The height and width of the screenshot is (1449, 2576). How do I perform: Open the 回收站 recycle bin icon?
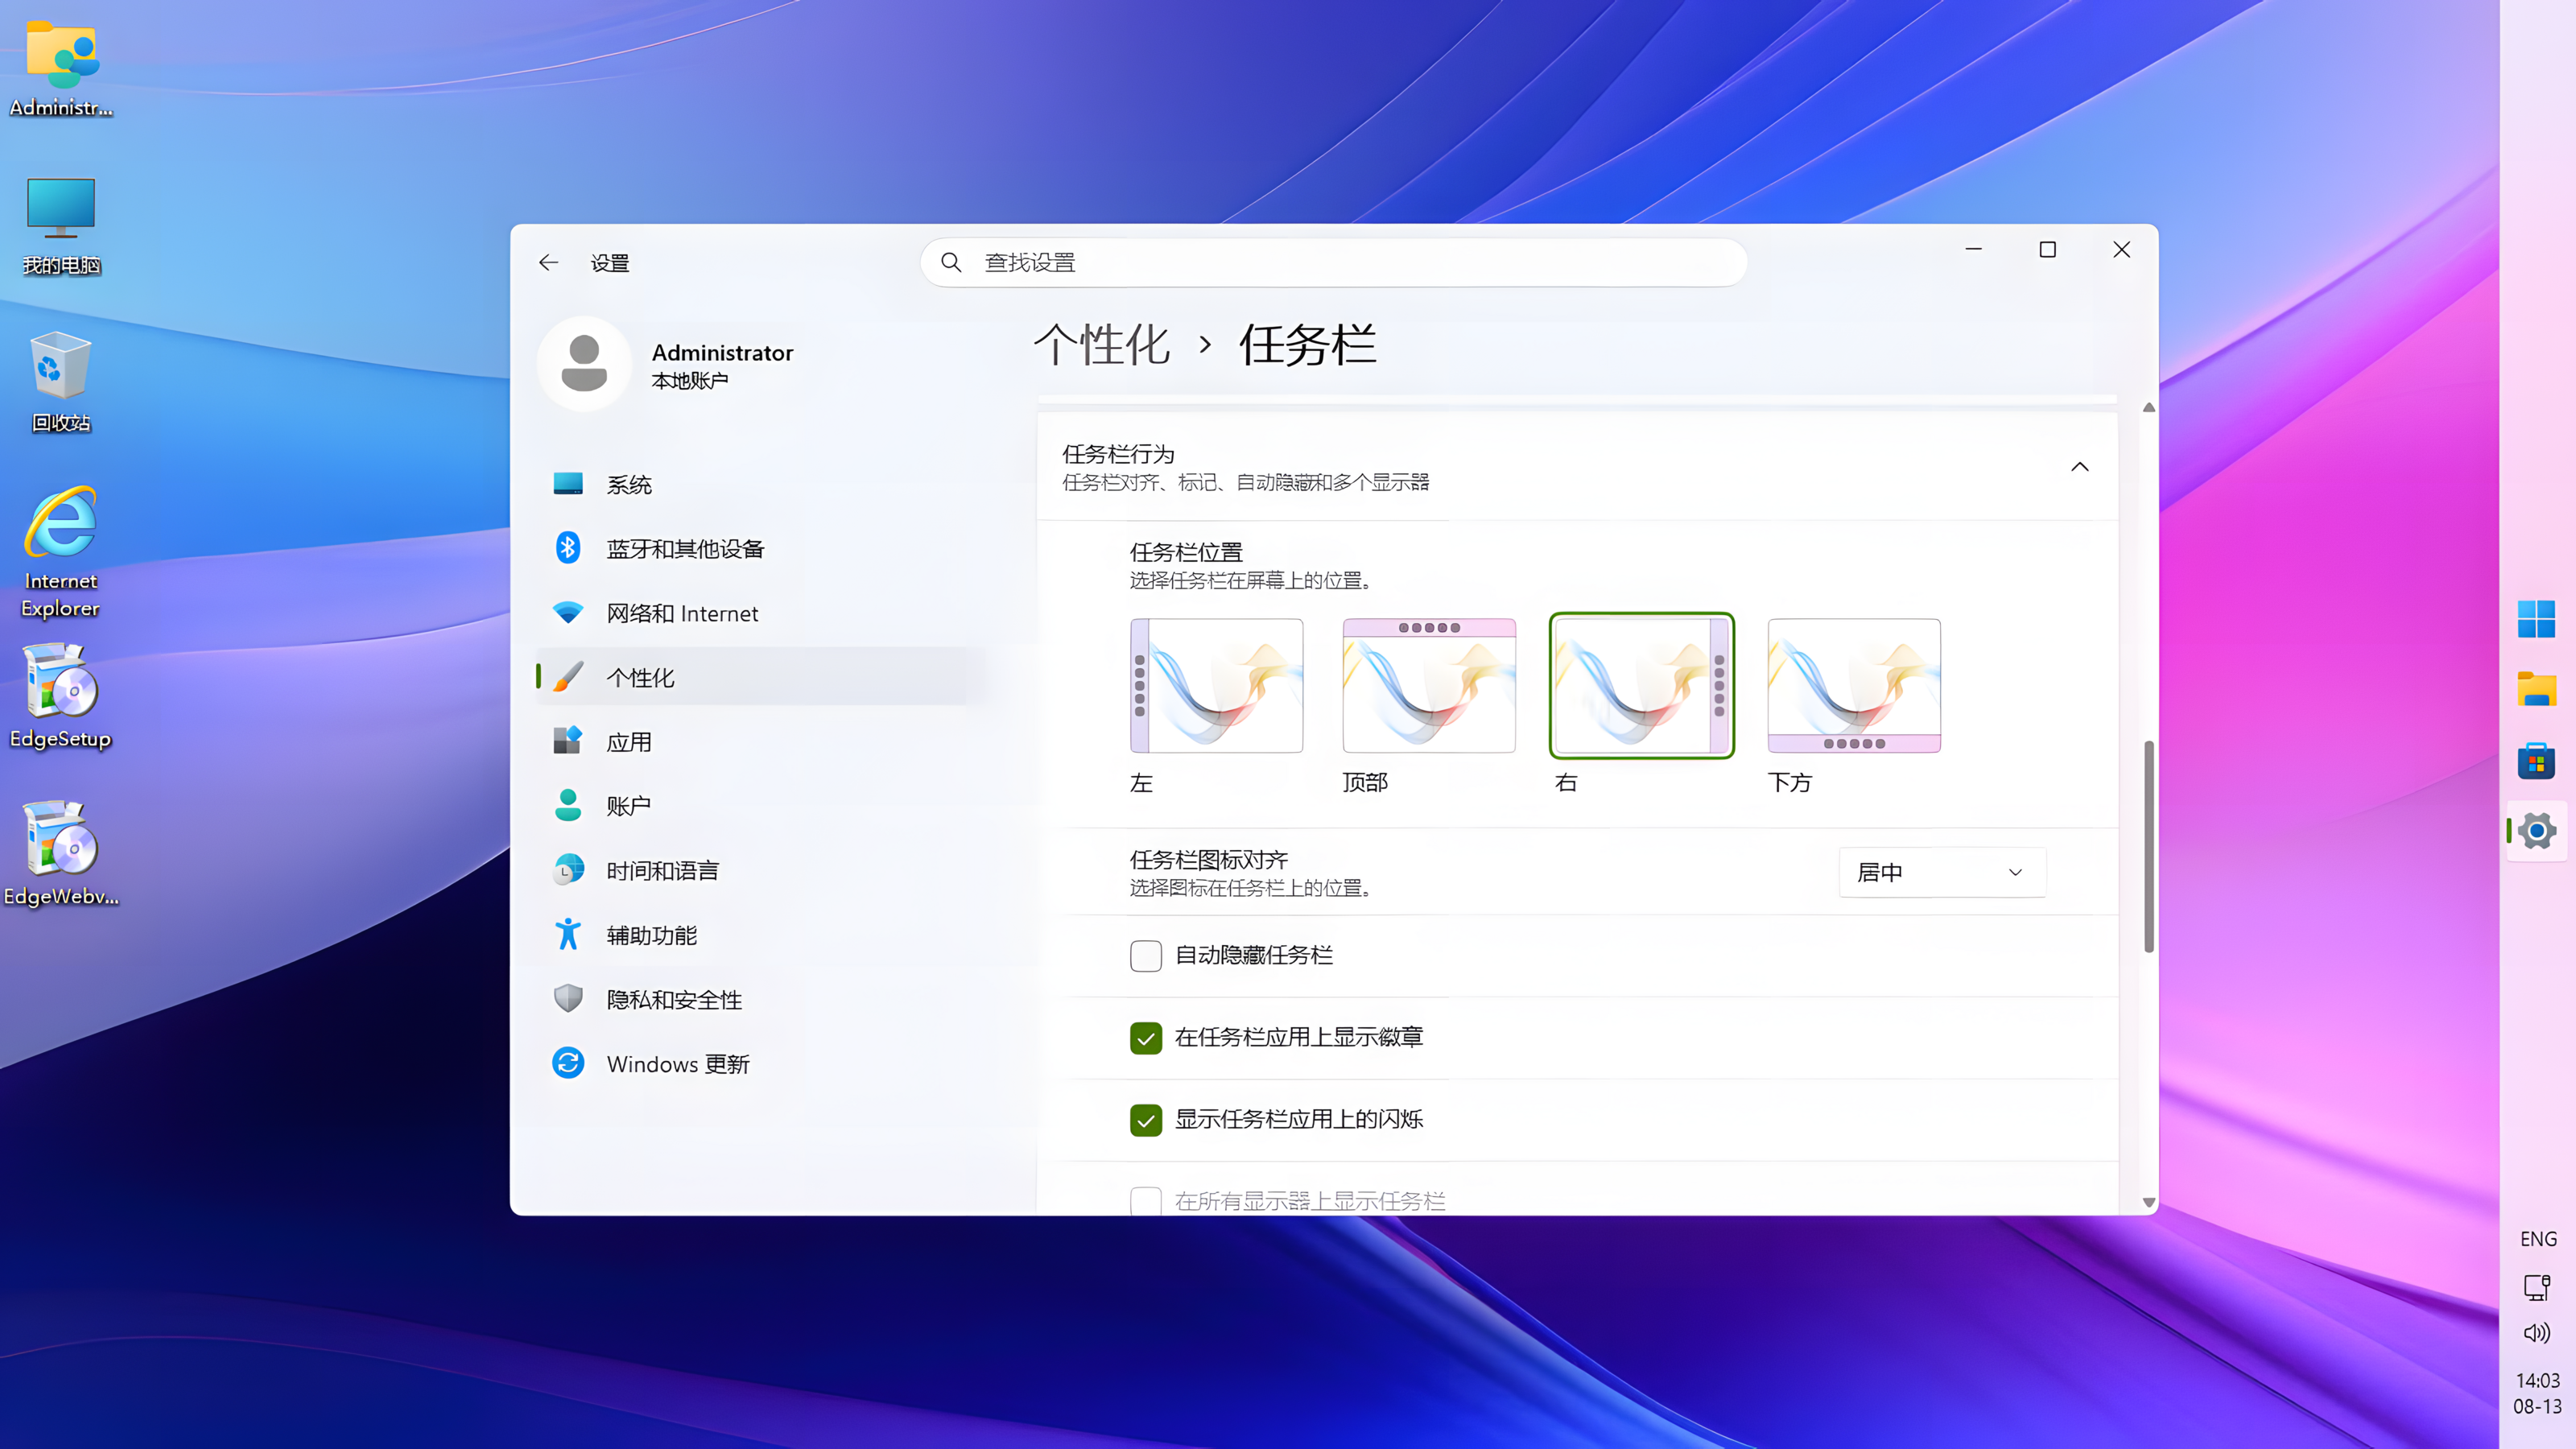pyautogui.click(x=61, y=383)
